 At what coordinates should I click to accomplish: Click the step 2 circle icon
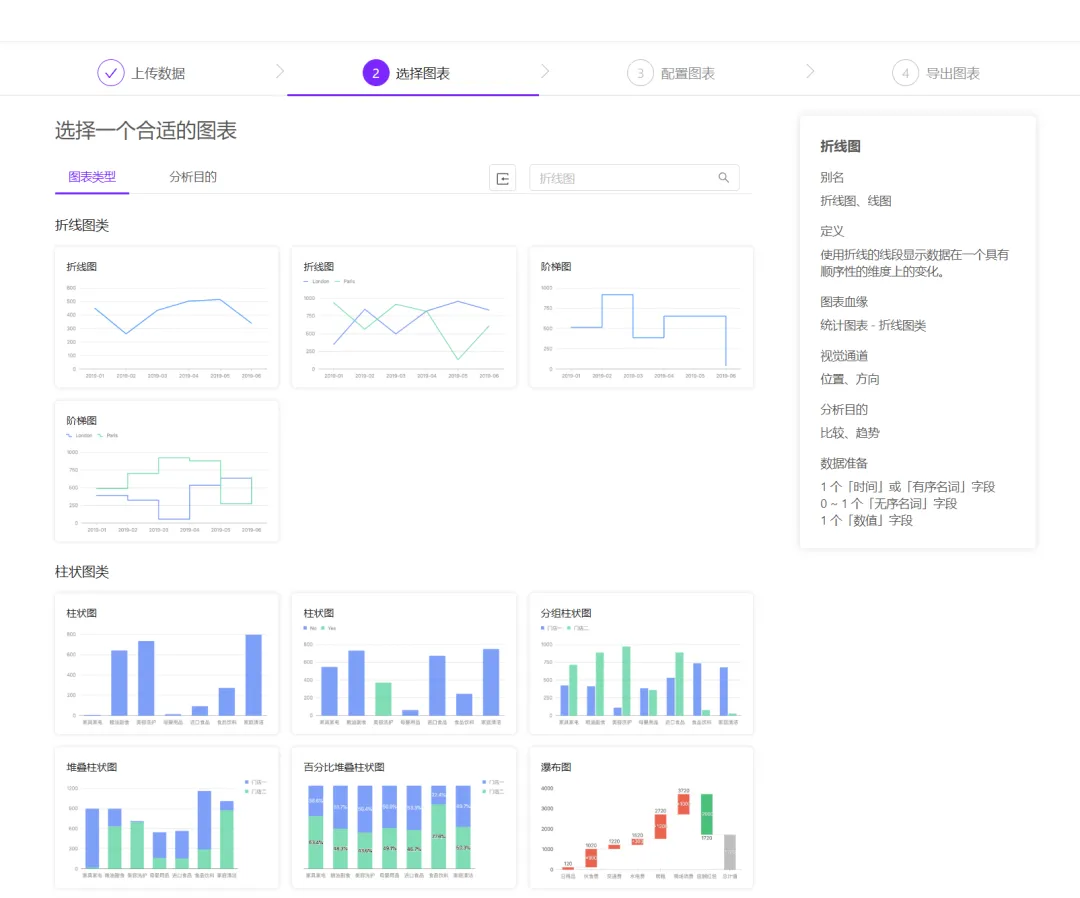tap(375, 73)
